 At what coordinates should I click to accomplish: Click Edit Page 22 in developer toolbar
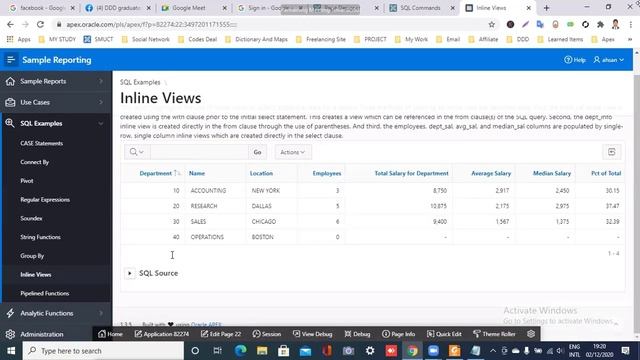(x=221, y=334)
